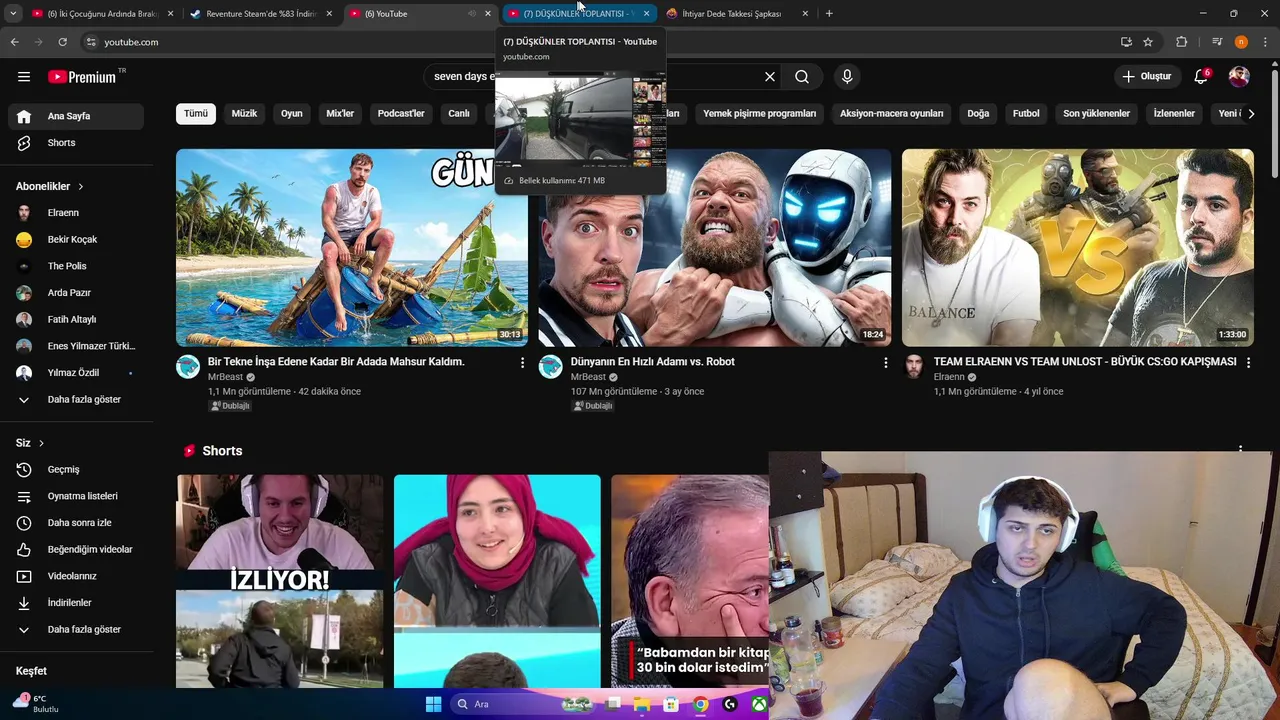
Task: Go back with browser back arrow
Action: click(14, 42)
